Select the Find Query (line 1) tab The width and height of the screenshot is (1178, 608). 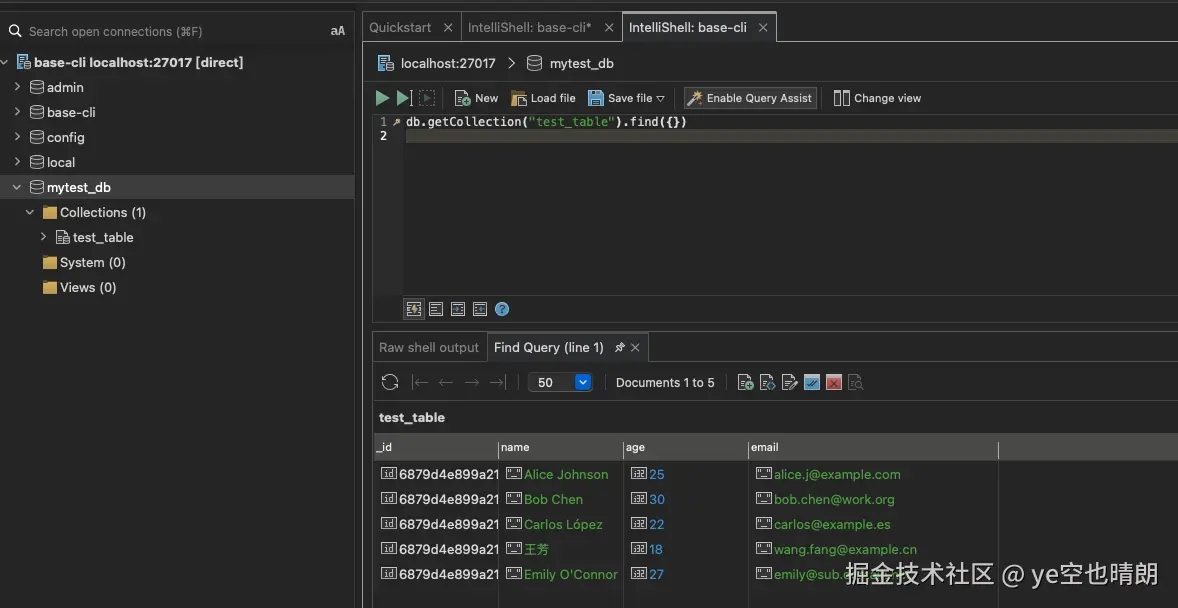548,347
